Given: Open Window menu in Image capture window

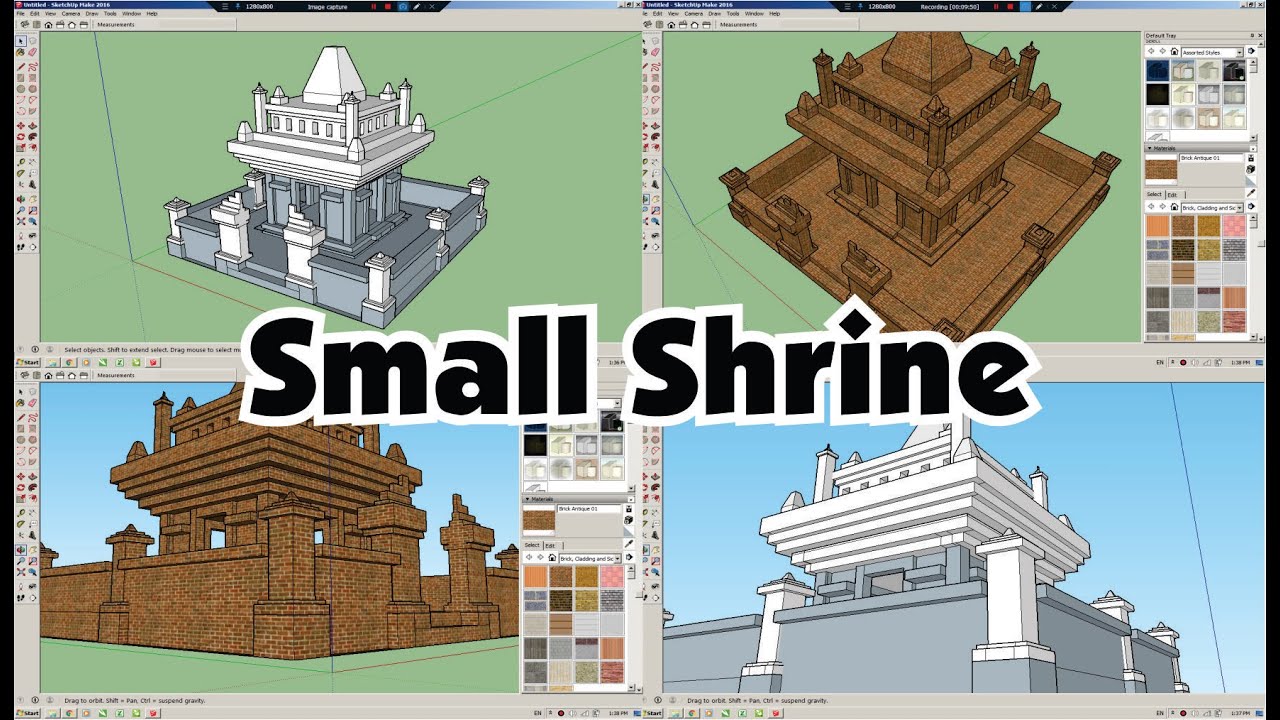Looking at the screenshot, I should pyautogui.click(x=131, y=13).
